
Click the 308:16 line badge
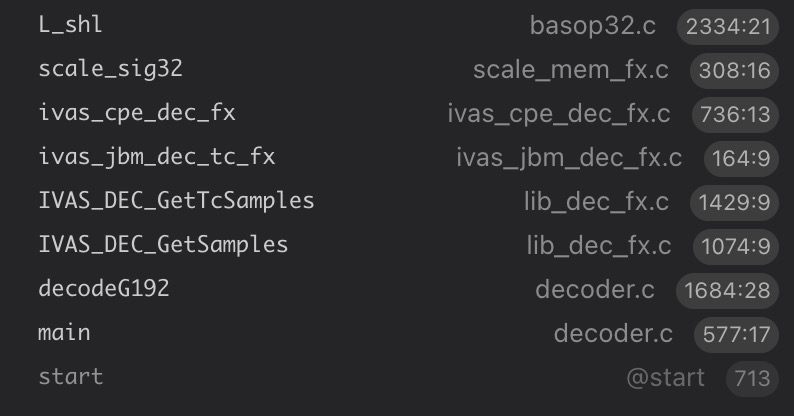734,70
